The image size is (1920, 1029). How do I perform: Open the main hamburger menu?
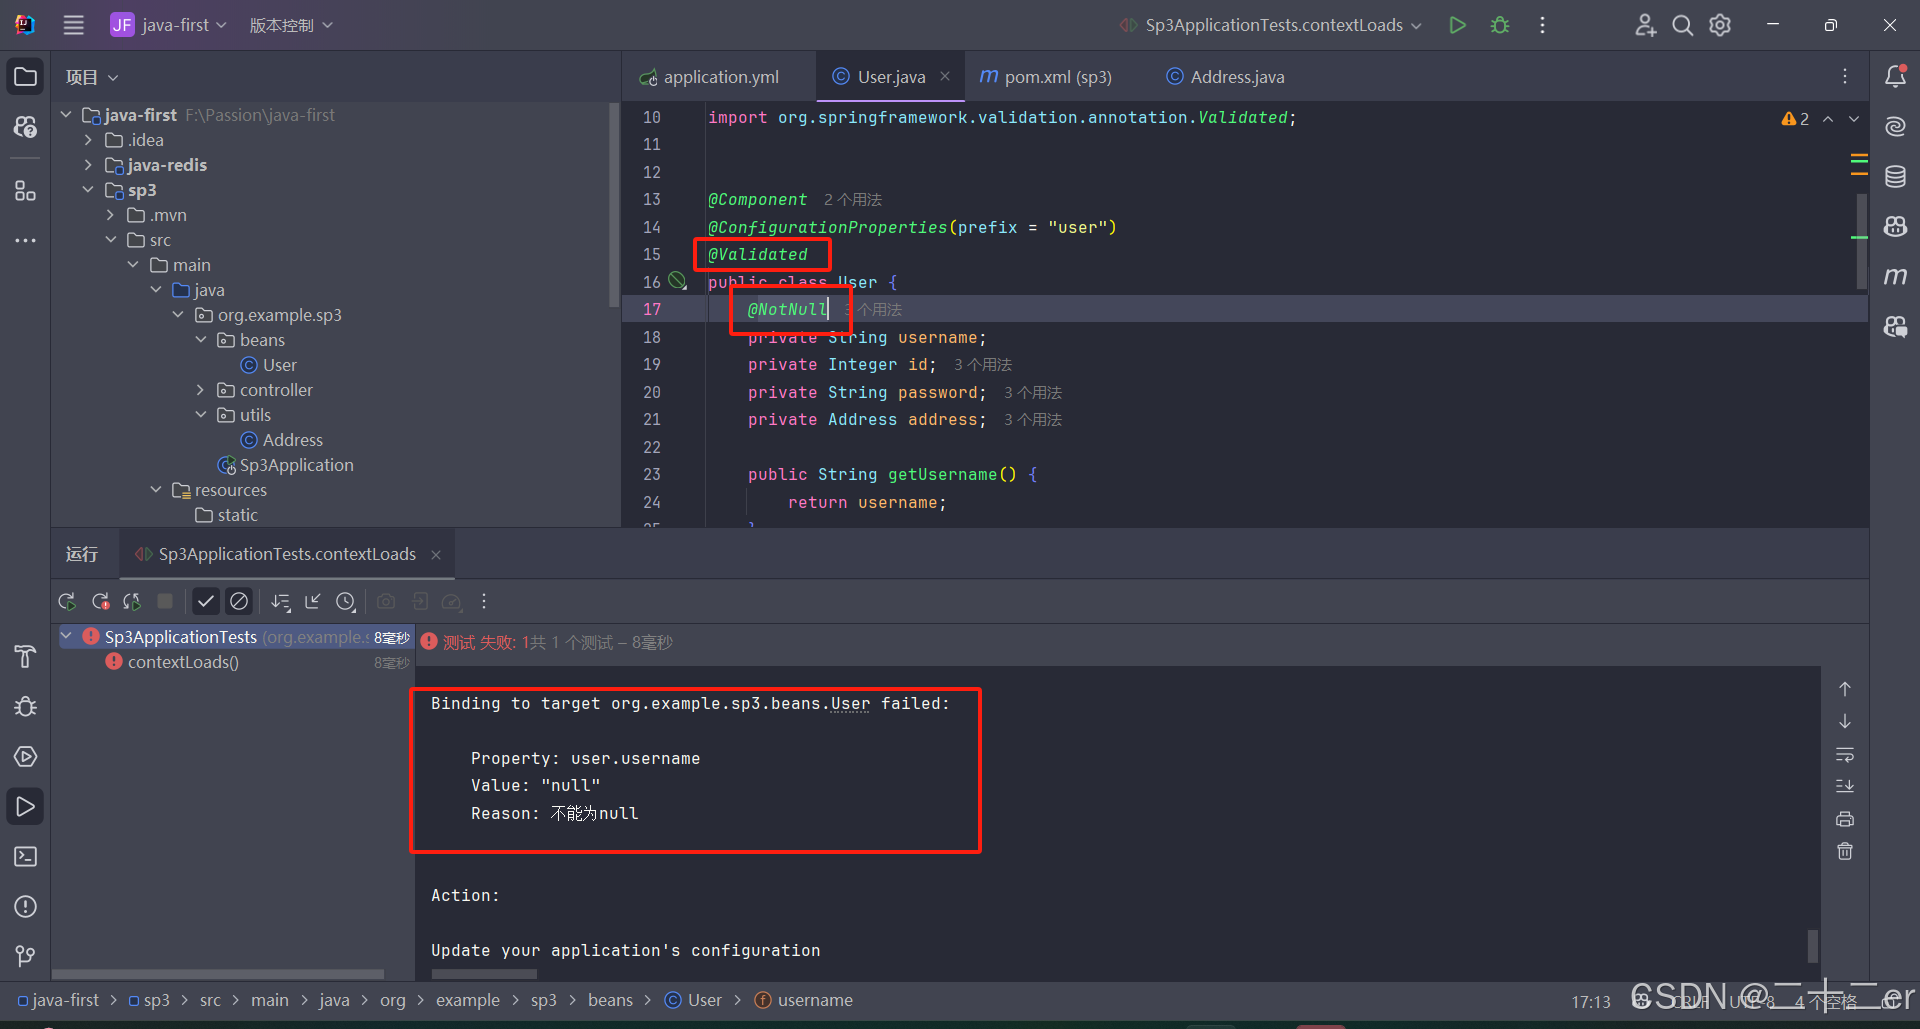tap(74, 25)
